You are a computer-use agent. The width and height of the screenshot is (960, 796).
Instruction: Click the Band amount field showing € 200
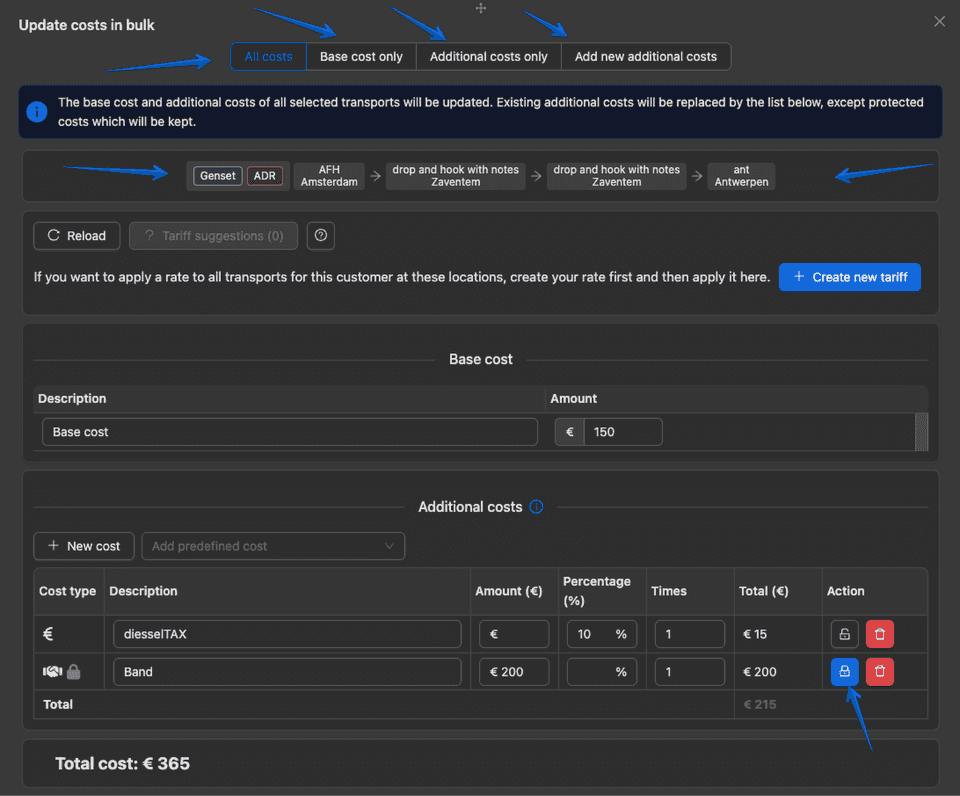coord(514,672)
